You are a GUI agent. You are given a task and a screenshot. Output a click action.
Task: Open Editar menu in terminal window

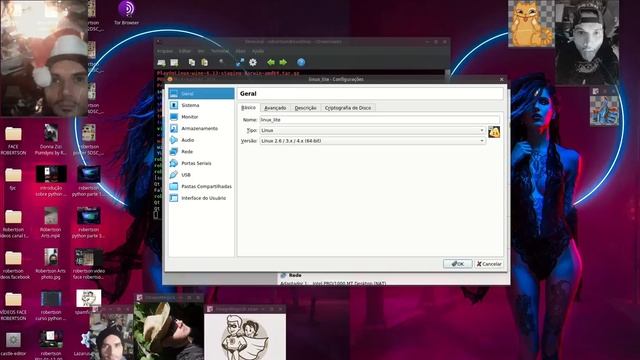(x=185, y=51)
